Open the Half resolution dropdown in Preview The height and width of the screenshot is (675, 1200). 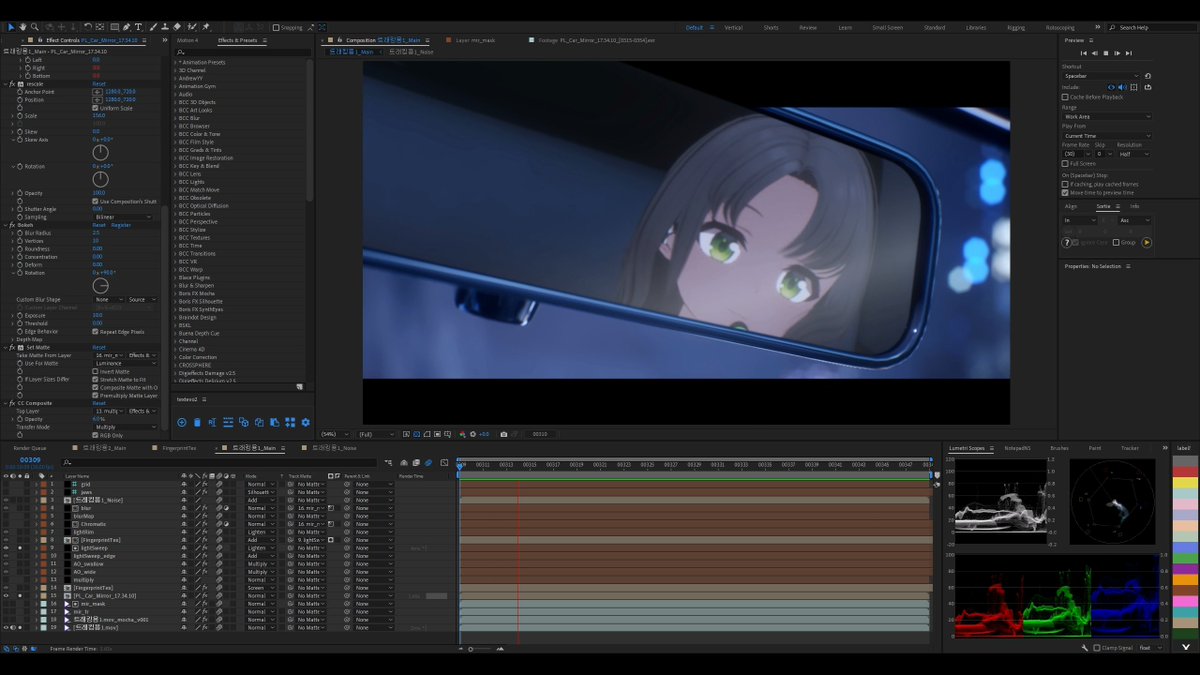coord(1133,154)
